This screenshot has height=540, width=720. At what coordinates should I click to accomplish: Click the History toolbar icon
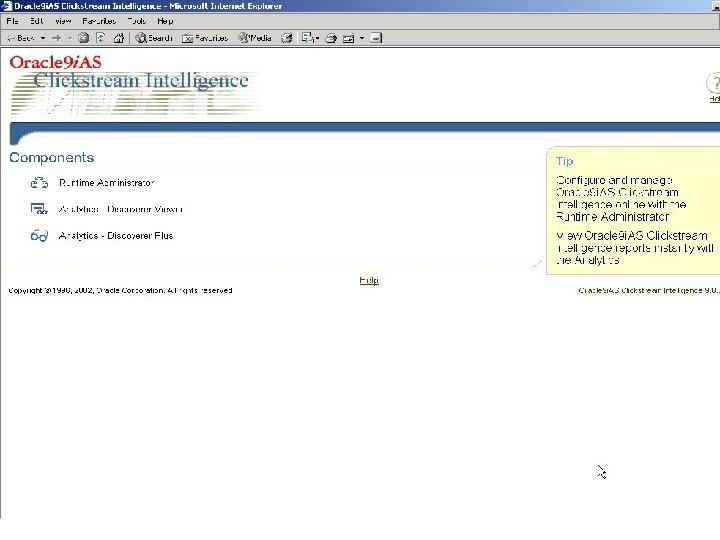click(287, 38)
